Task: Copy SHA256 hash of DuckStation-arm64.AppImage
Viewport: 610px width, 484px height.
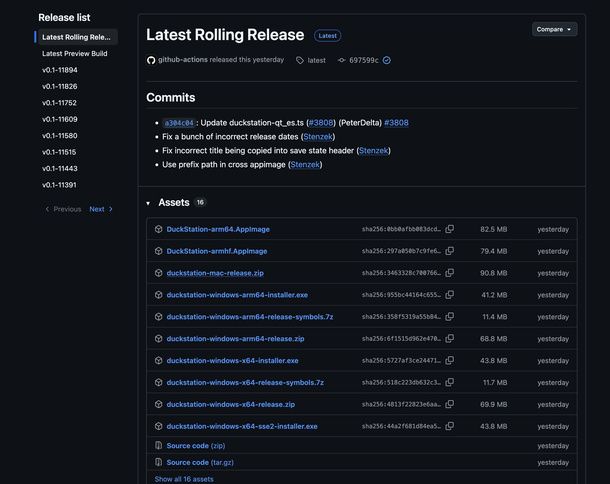Action: tap(449, 229)
